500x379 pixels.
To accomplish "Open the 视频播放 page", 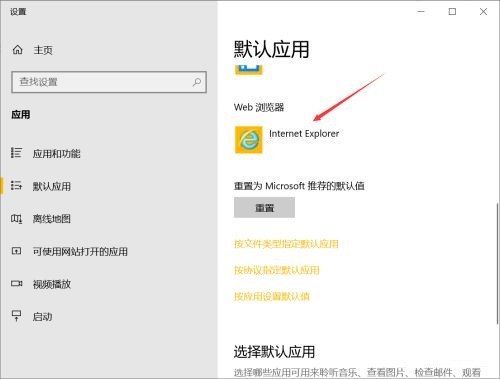I will click(52, 284).
